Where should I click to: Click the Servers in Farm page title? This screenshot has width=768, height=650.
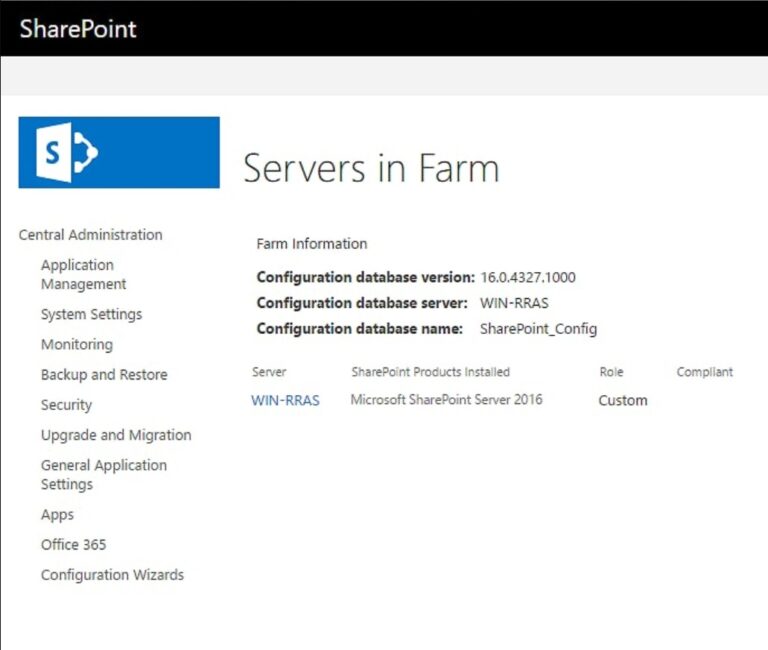point(371,168)
